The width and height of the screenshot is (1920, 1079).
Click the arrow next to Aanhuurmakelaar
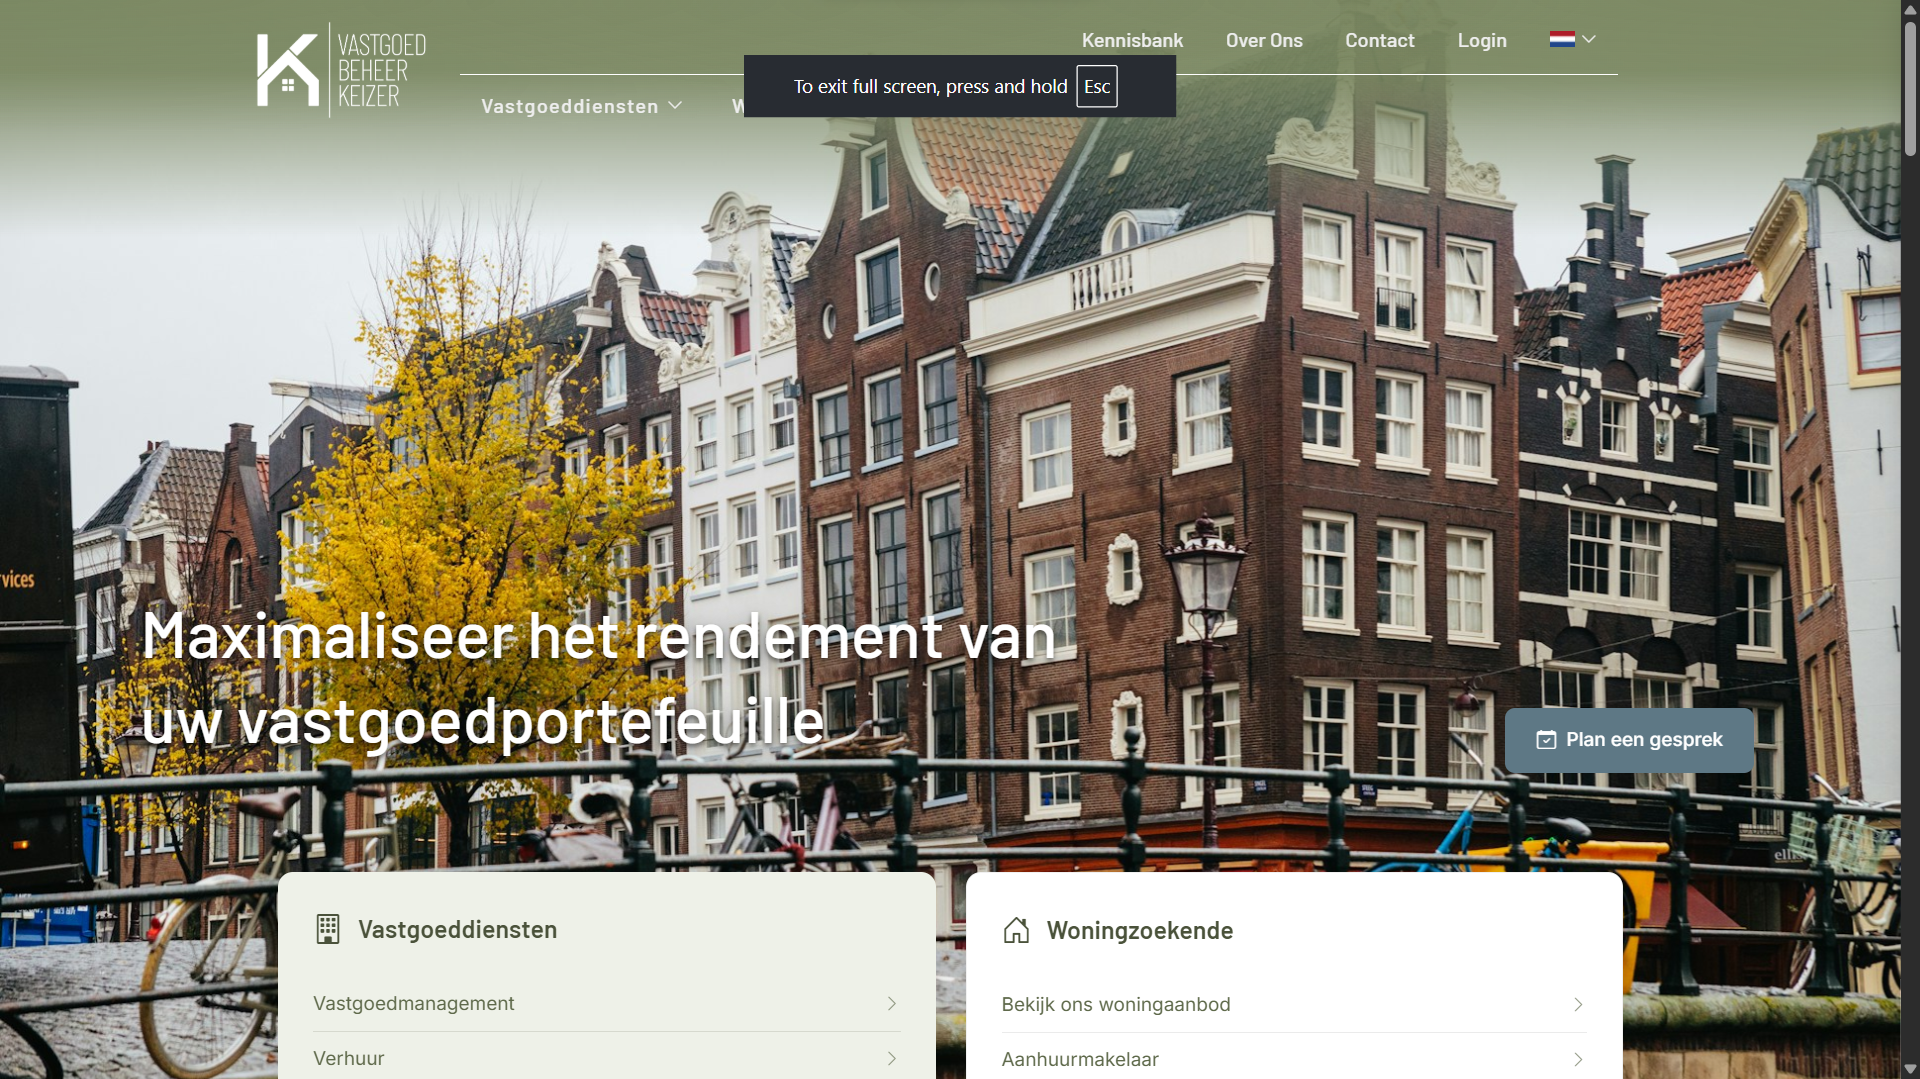(x=1578, y=1059)
